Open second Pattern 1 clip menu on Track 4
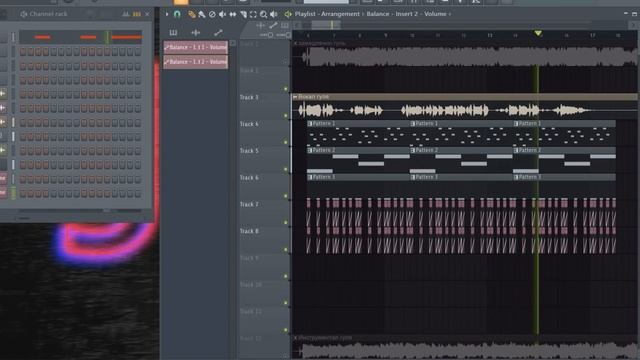 pos(413,124)
